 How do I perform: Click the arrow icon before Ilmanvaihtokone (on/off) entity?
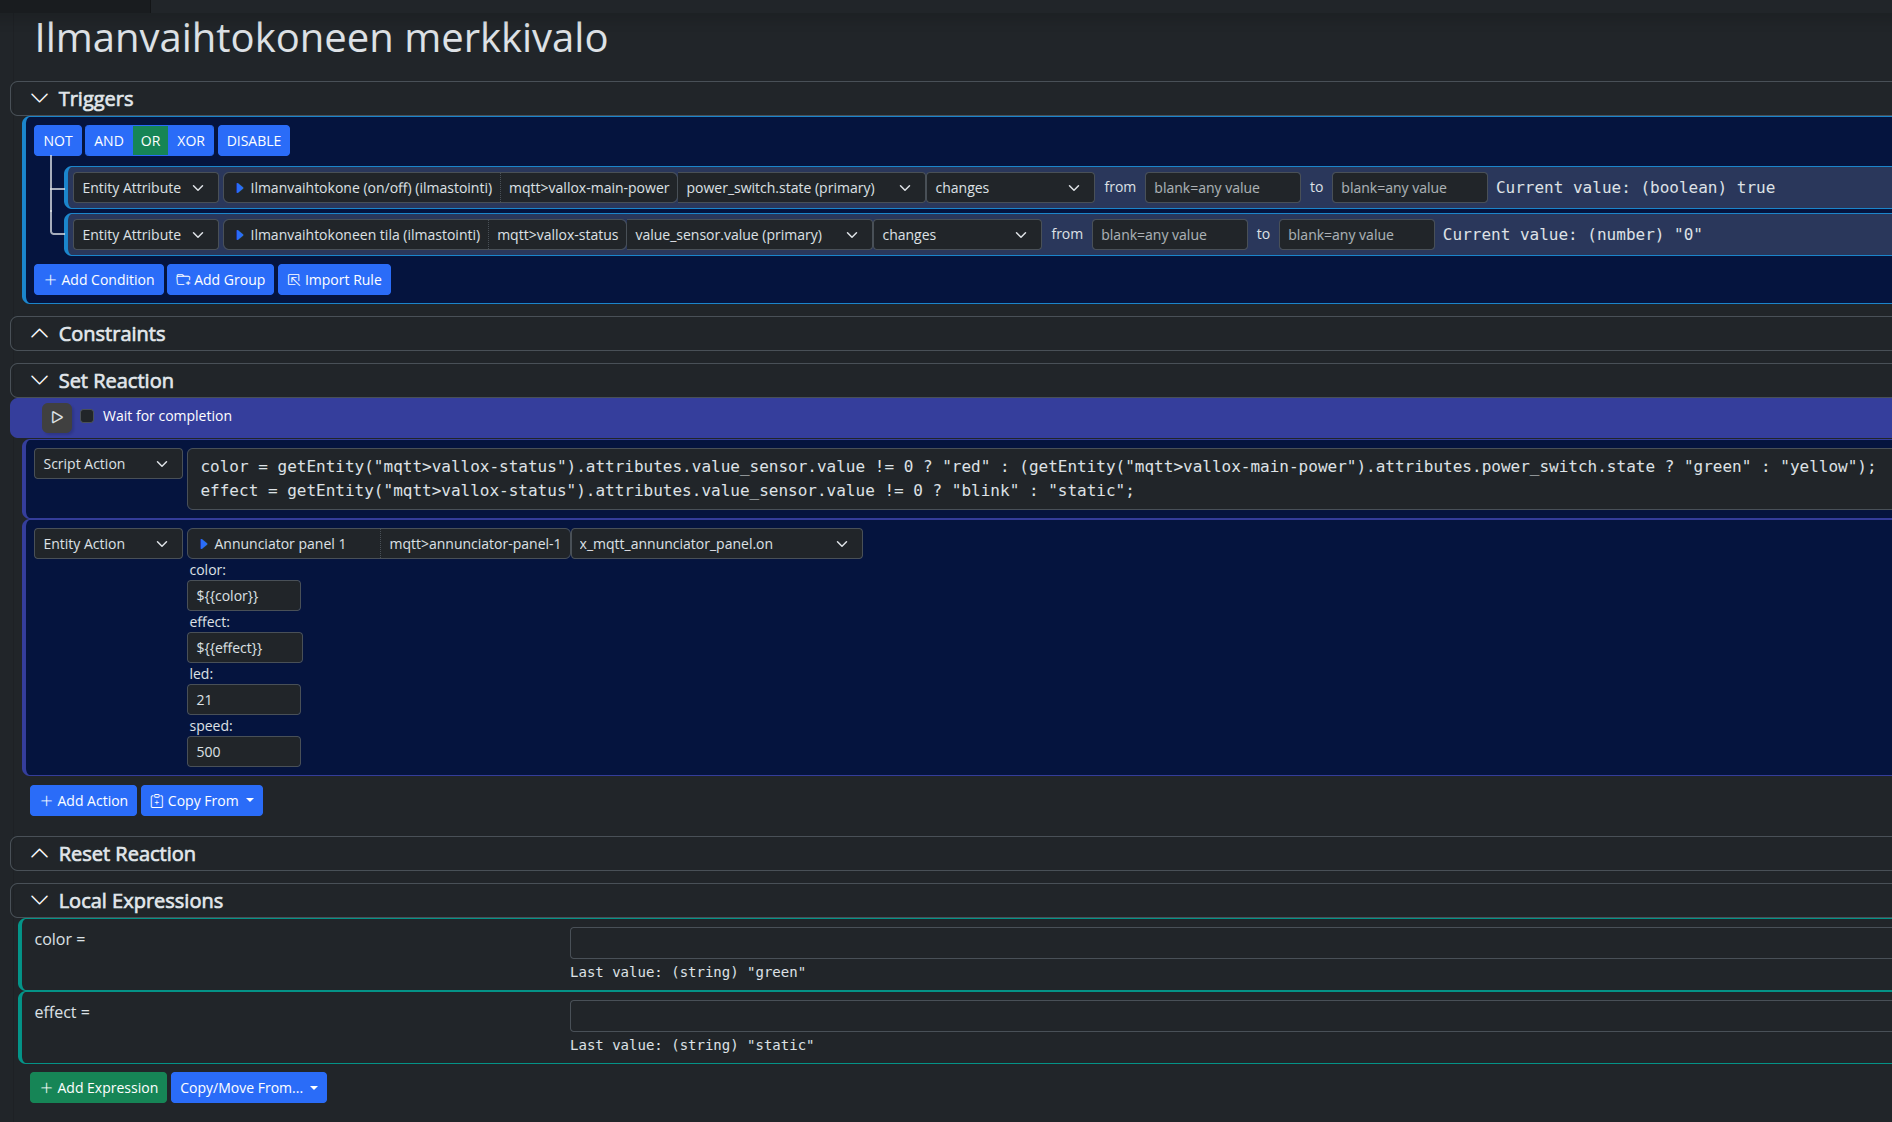(240, 188)
